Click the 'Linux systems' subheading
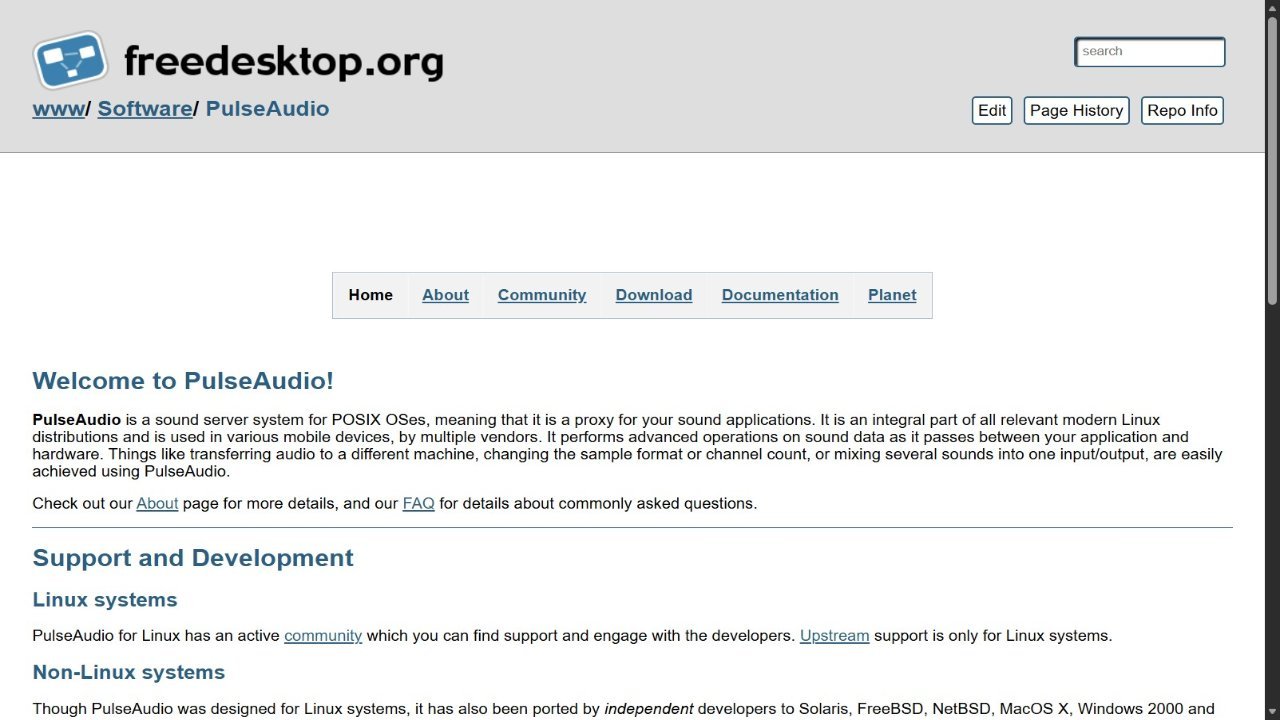Image resolution: width=1280 pixels, height=720 pixels. coord(105,600)
